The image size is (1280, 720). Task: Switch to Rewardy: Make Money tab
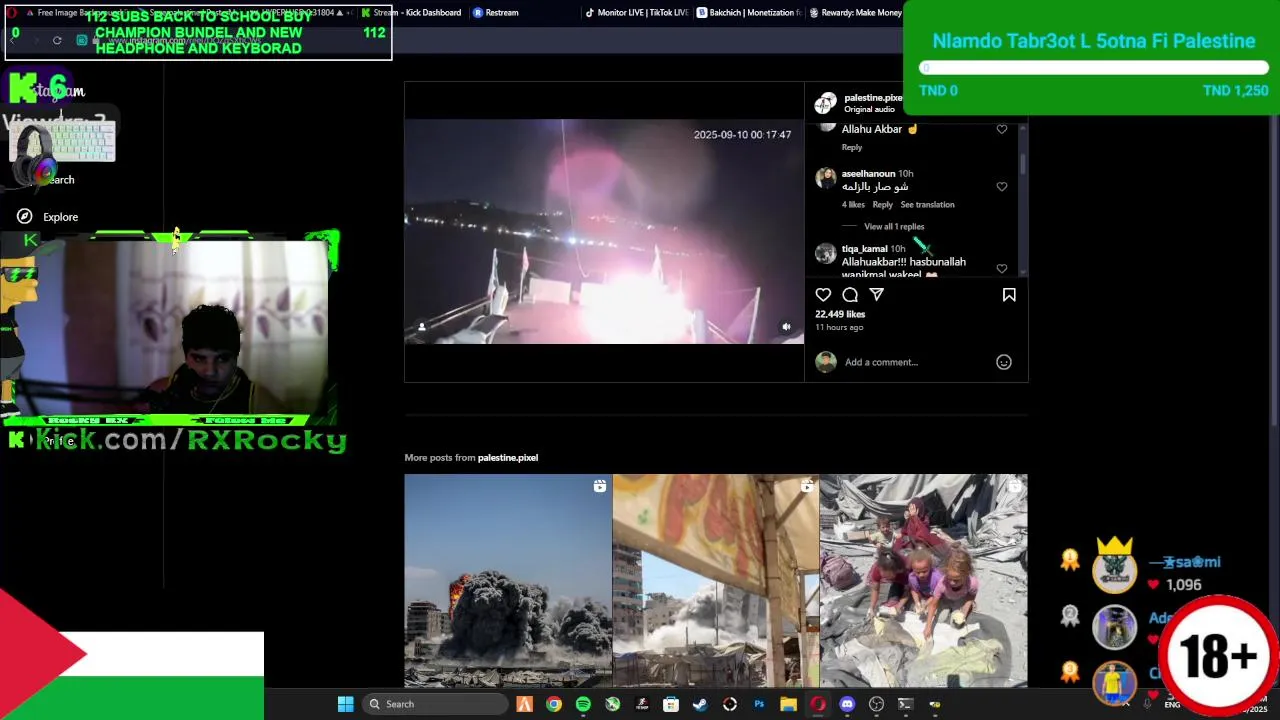(855, 13)
